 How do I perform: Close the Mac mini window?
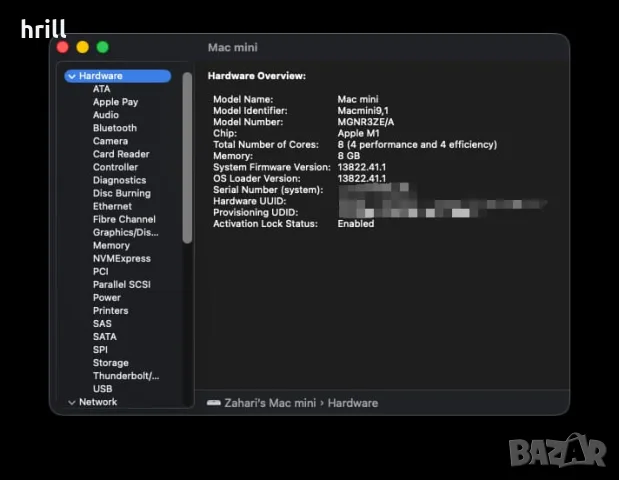pos(62,47)
